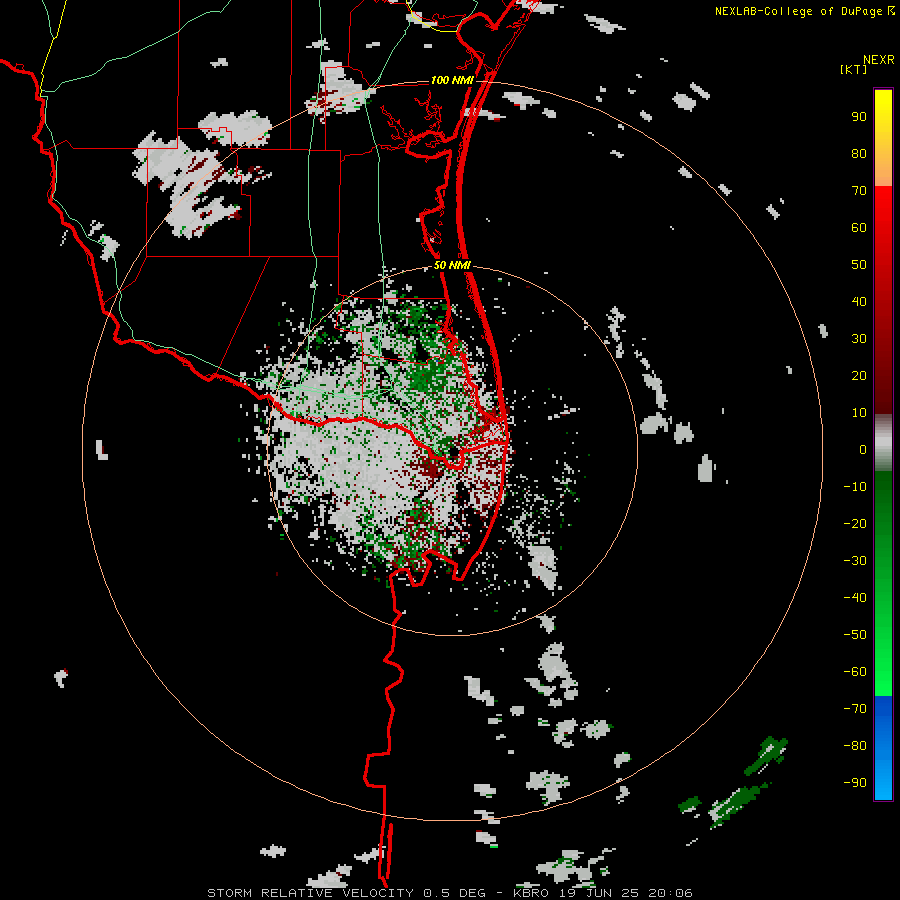Click the NEXR label above the color scale
Screen dimensions: 900x900
879,60
